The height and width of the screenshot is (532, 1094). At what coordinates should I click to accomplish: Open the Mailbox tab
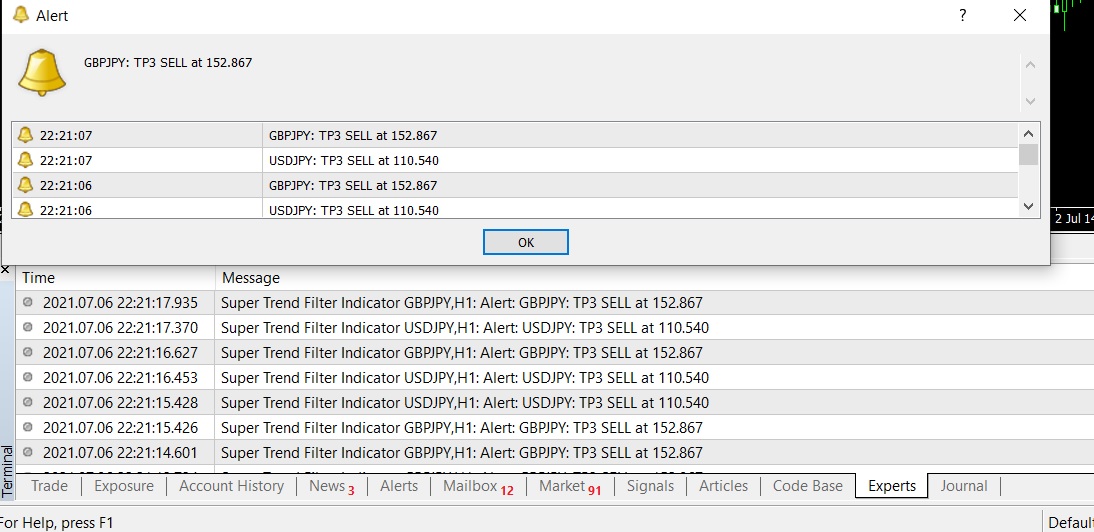point(477,486)
